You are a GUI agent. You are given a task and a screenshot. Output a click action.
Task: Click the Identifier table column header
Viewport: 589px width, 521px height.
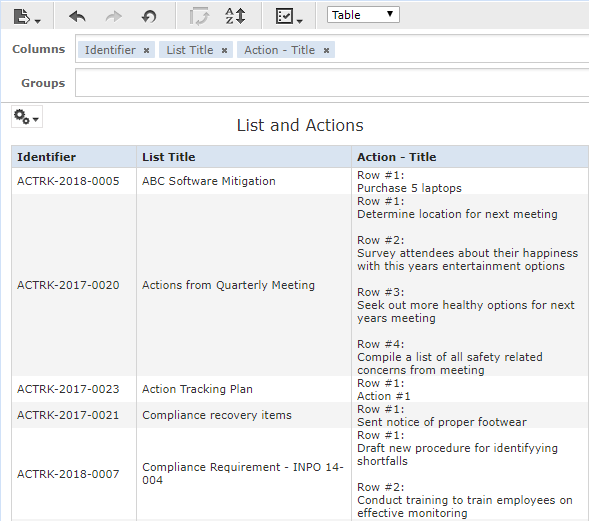click(x=74, y=157)
